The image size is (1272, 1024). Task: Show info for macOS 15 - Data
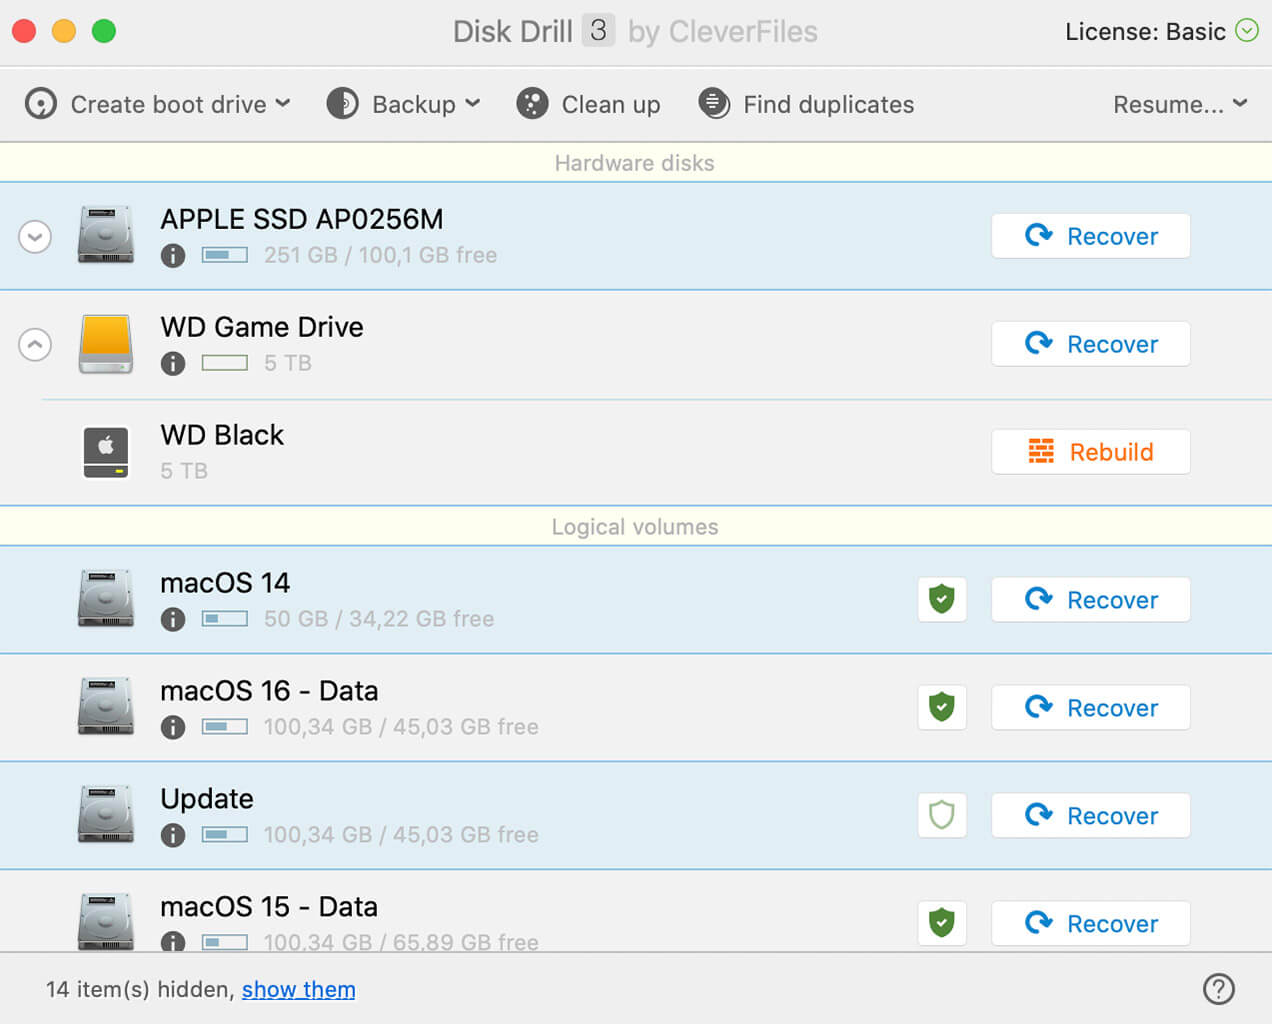173,941
